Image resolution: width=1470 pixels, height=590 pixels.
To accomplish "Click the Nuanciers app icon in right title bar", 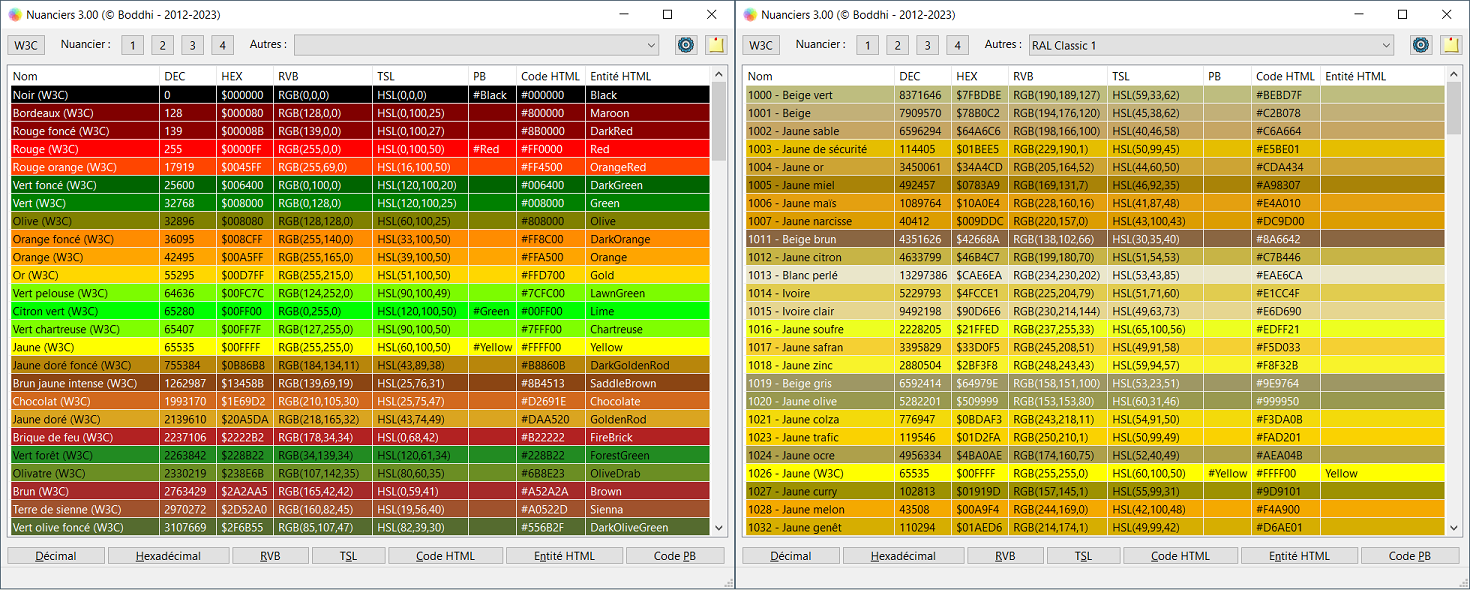I will pyautogui.click(x=749, y=15).
